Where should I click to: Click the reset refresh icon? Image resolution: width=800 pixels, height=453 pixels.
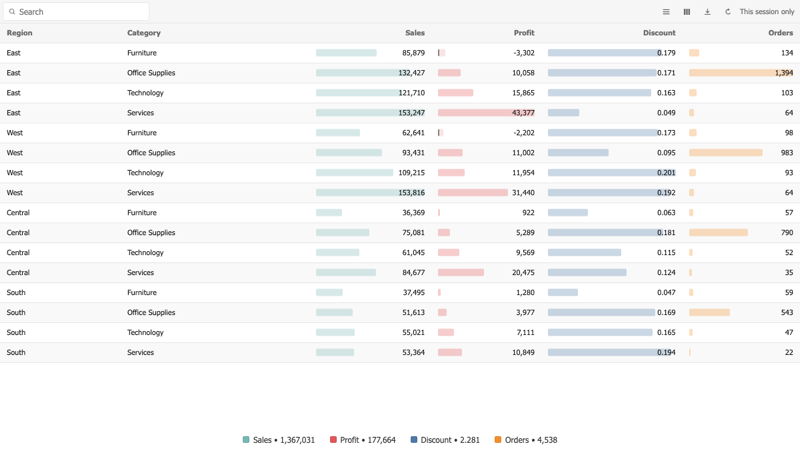[x=728, y=12]
